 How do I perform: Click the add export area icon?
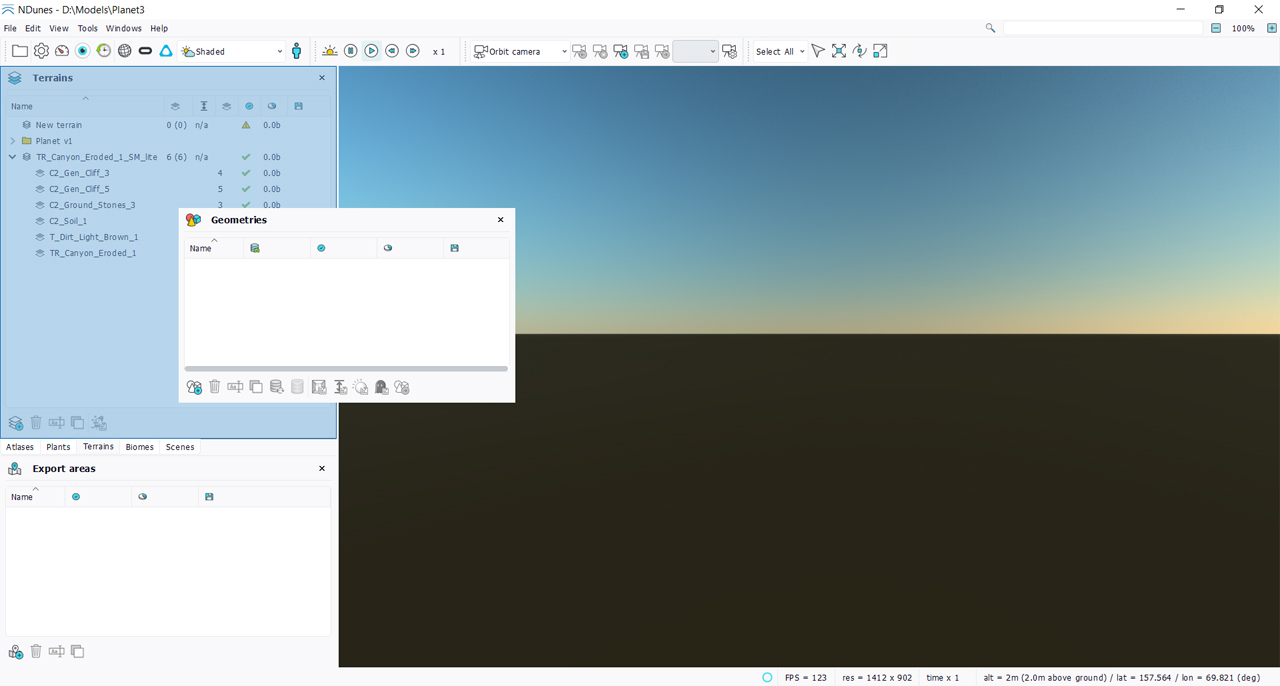coord(16,651)
